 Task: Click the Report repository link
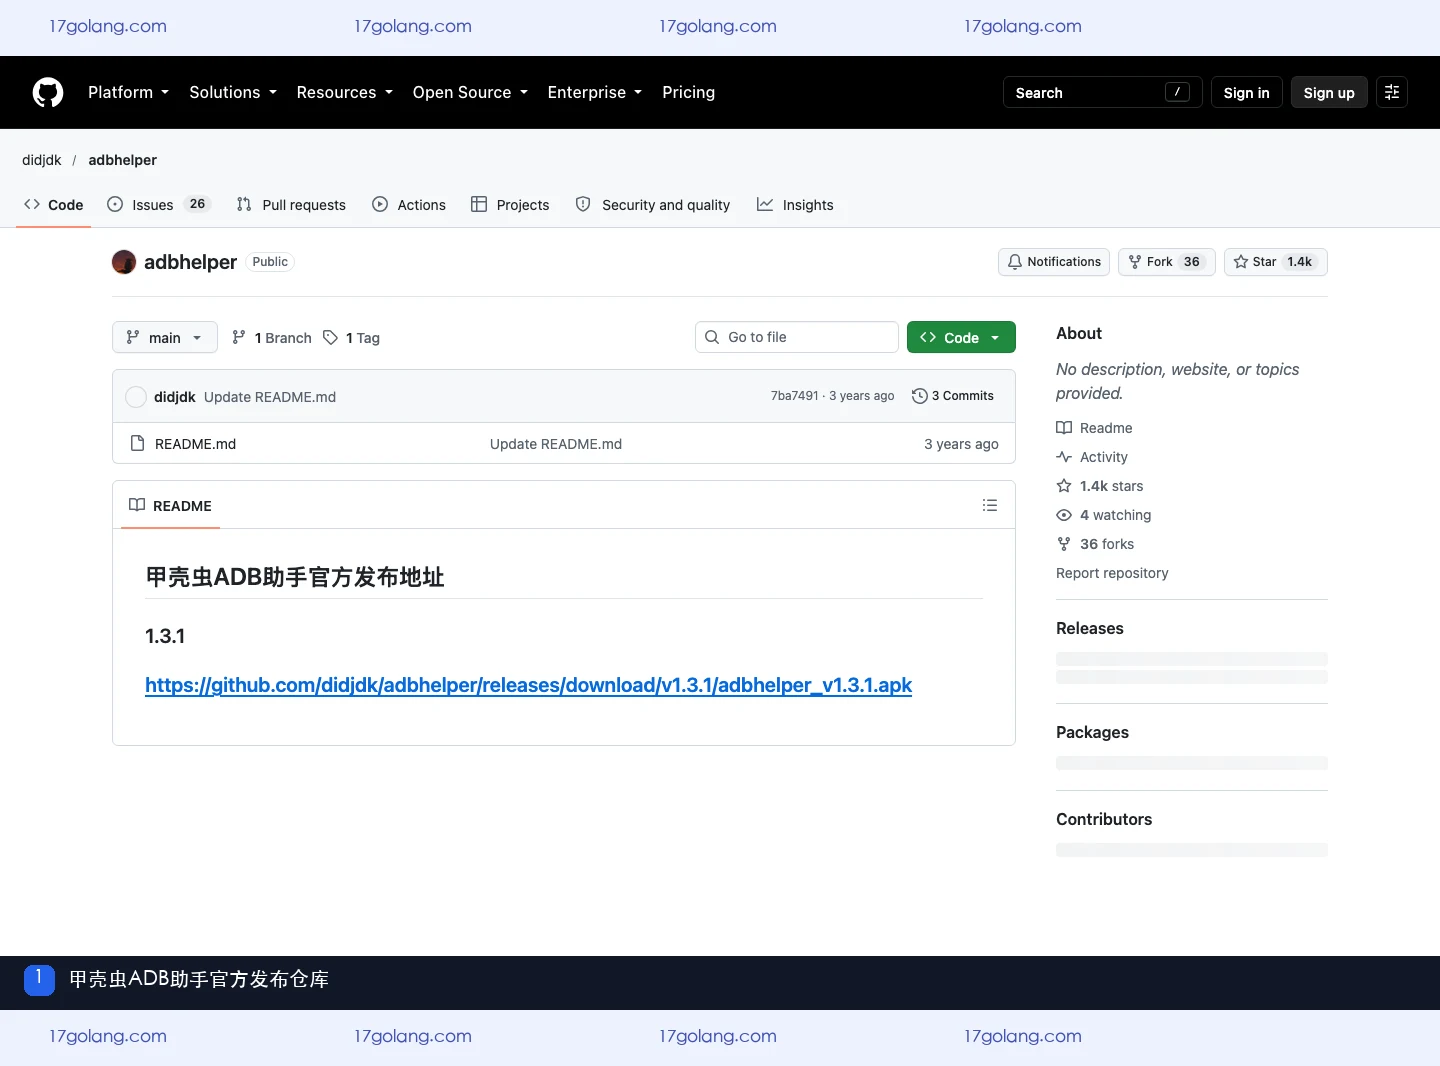tap(1112, 573)
